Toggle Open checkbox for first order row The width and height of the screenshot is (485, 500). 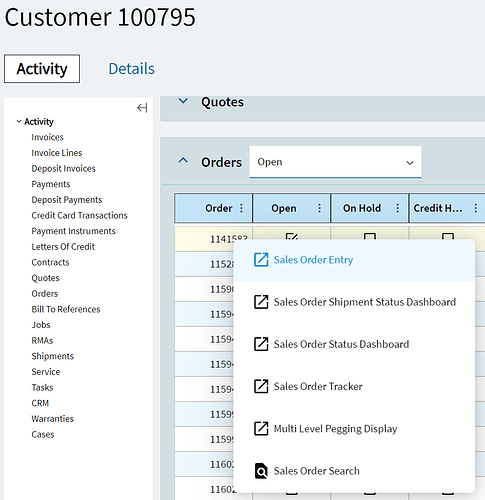pyautogui.click(x=292, y=237)
